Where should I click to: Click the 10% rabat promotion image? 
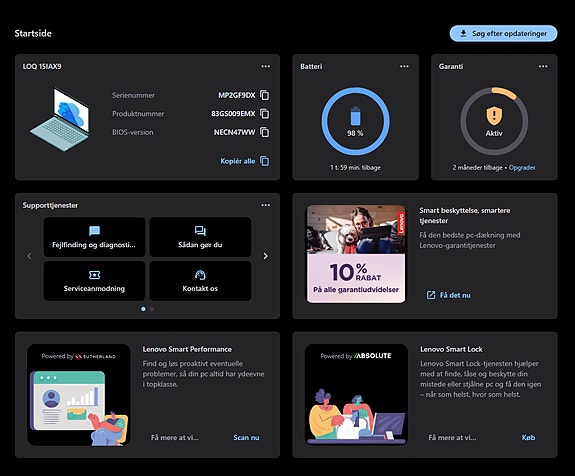tap(356, 254)
